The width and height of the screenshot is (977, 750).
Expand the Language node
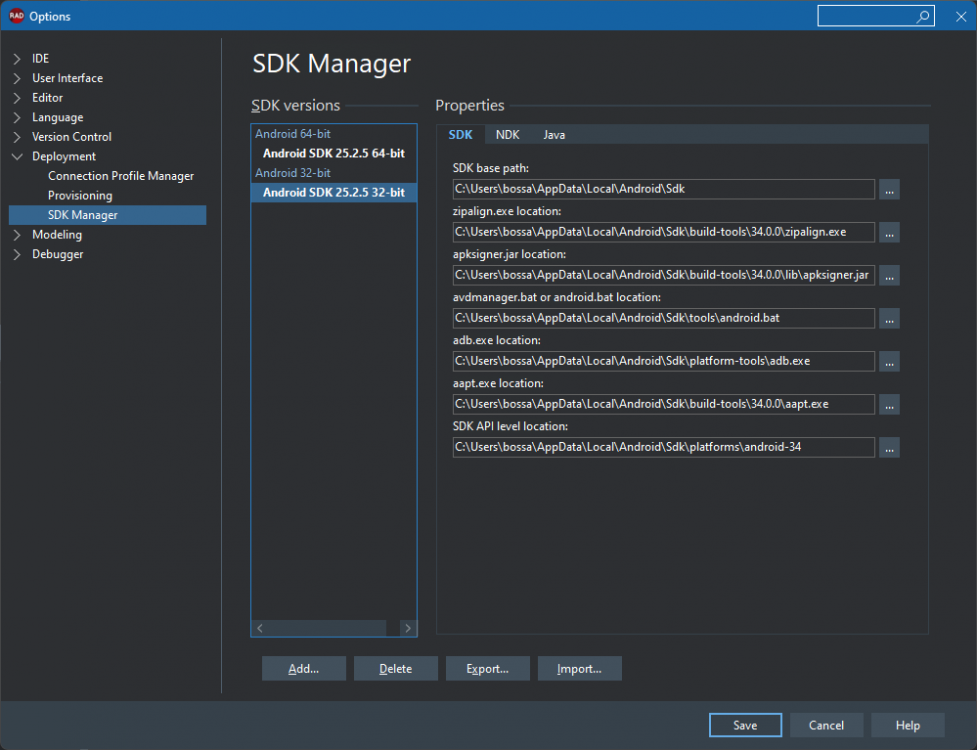(17, 118)
